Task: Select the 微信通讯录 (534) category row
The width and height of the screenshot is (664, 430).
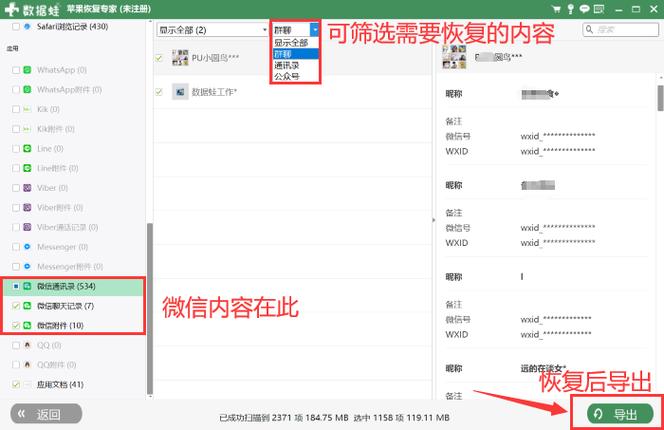Action: point(73,286)
